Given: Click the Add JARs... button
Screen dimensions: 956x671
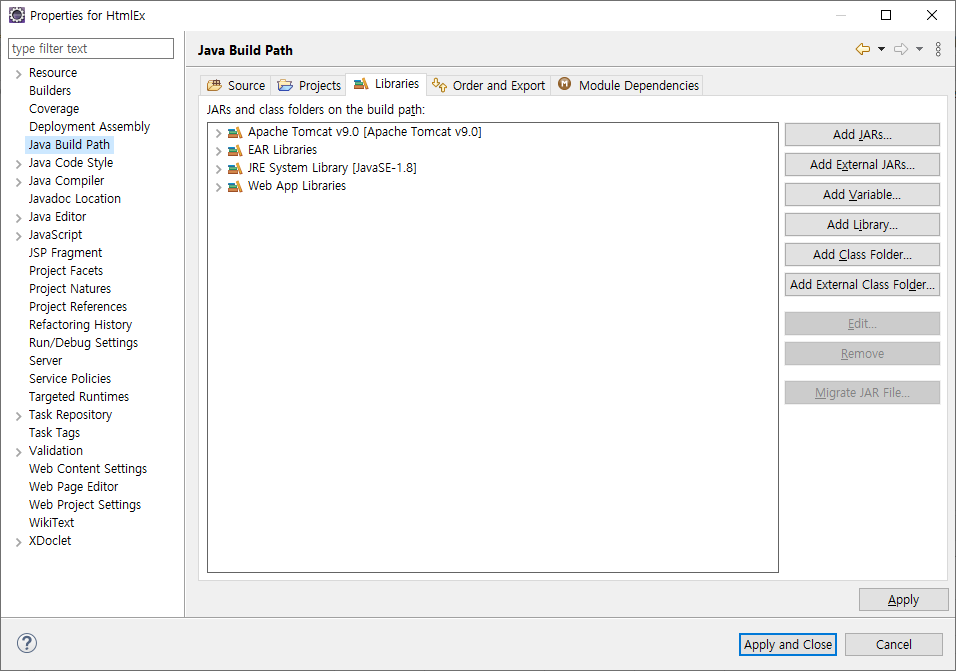Looking at the screenshot, I should click(862, 135).
